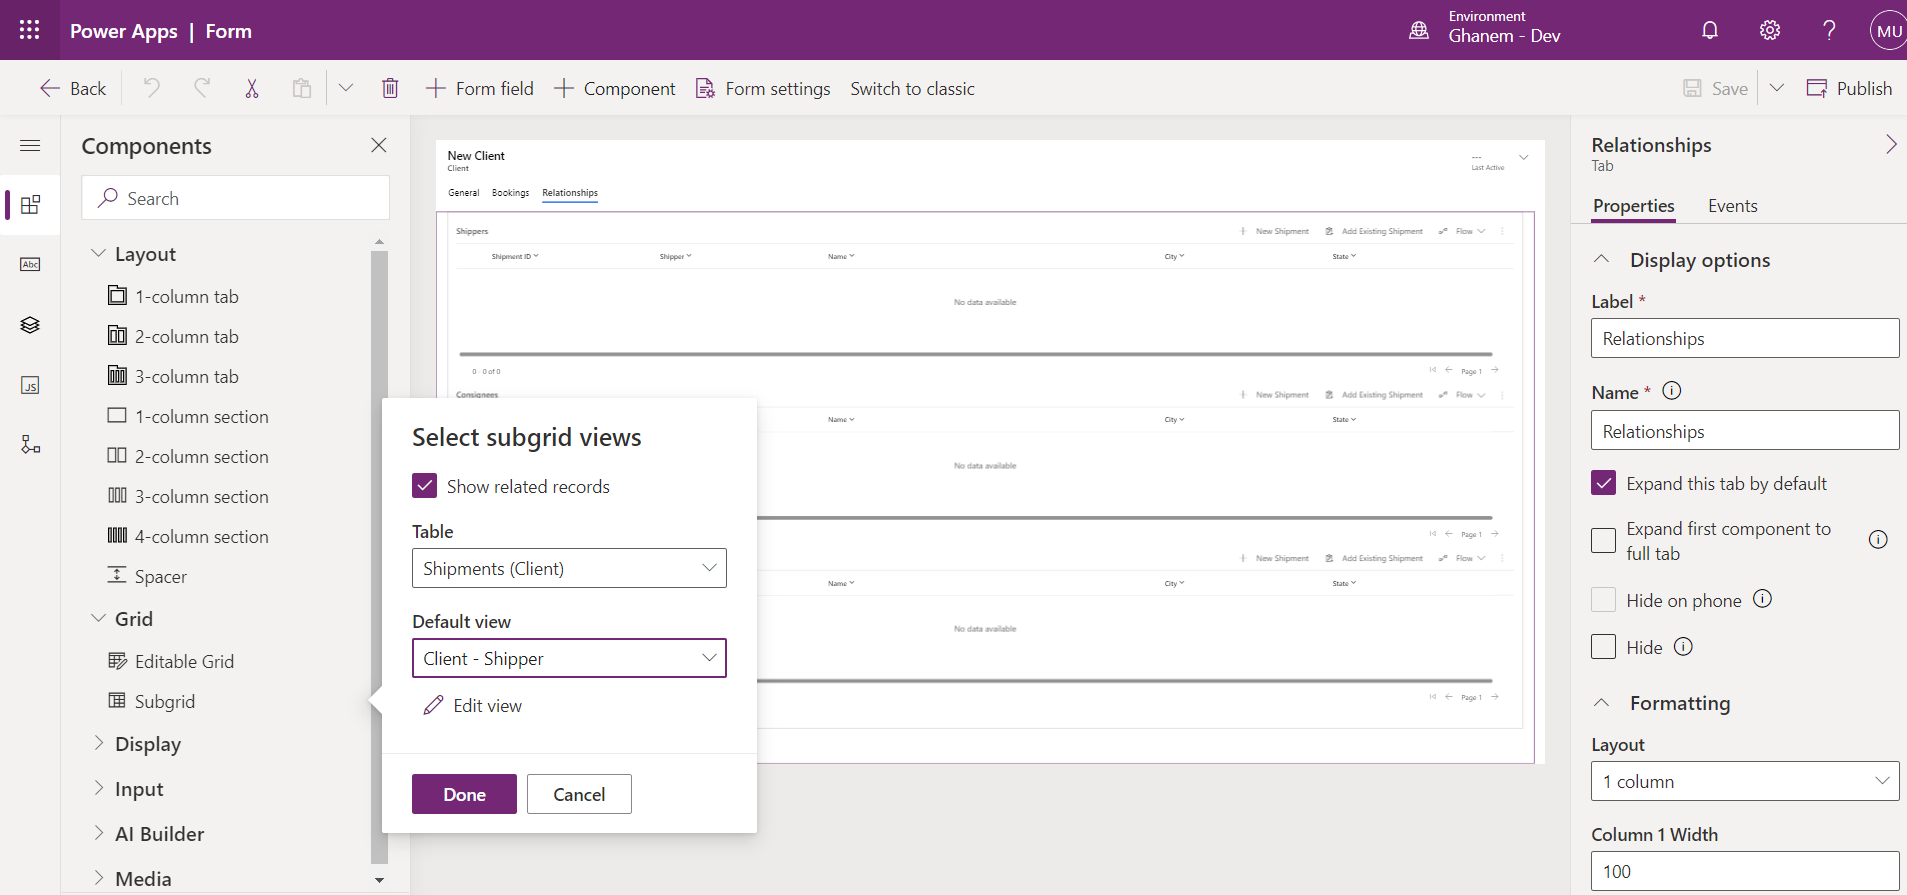Click the Cut scissors icon in toolbar

pos(252,89)
